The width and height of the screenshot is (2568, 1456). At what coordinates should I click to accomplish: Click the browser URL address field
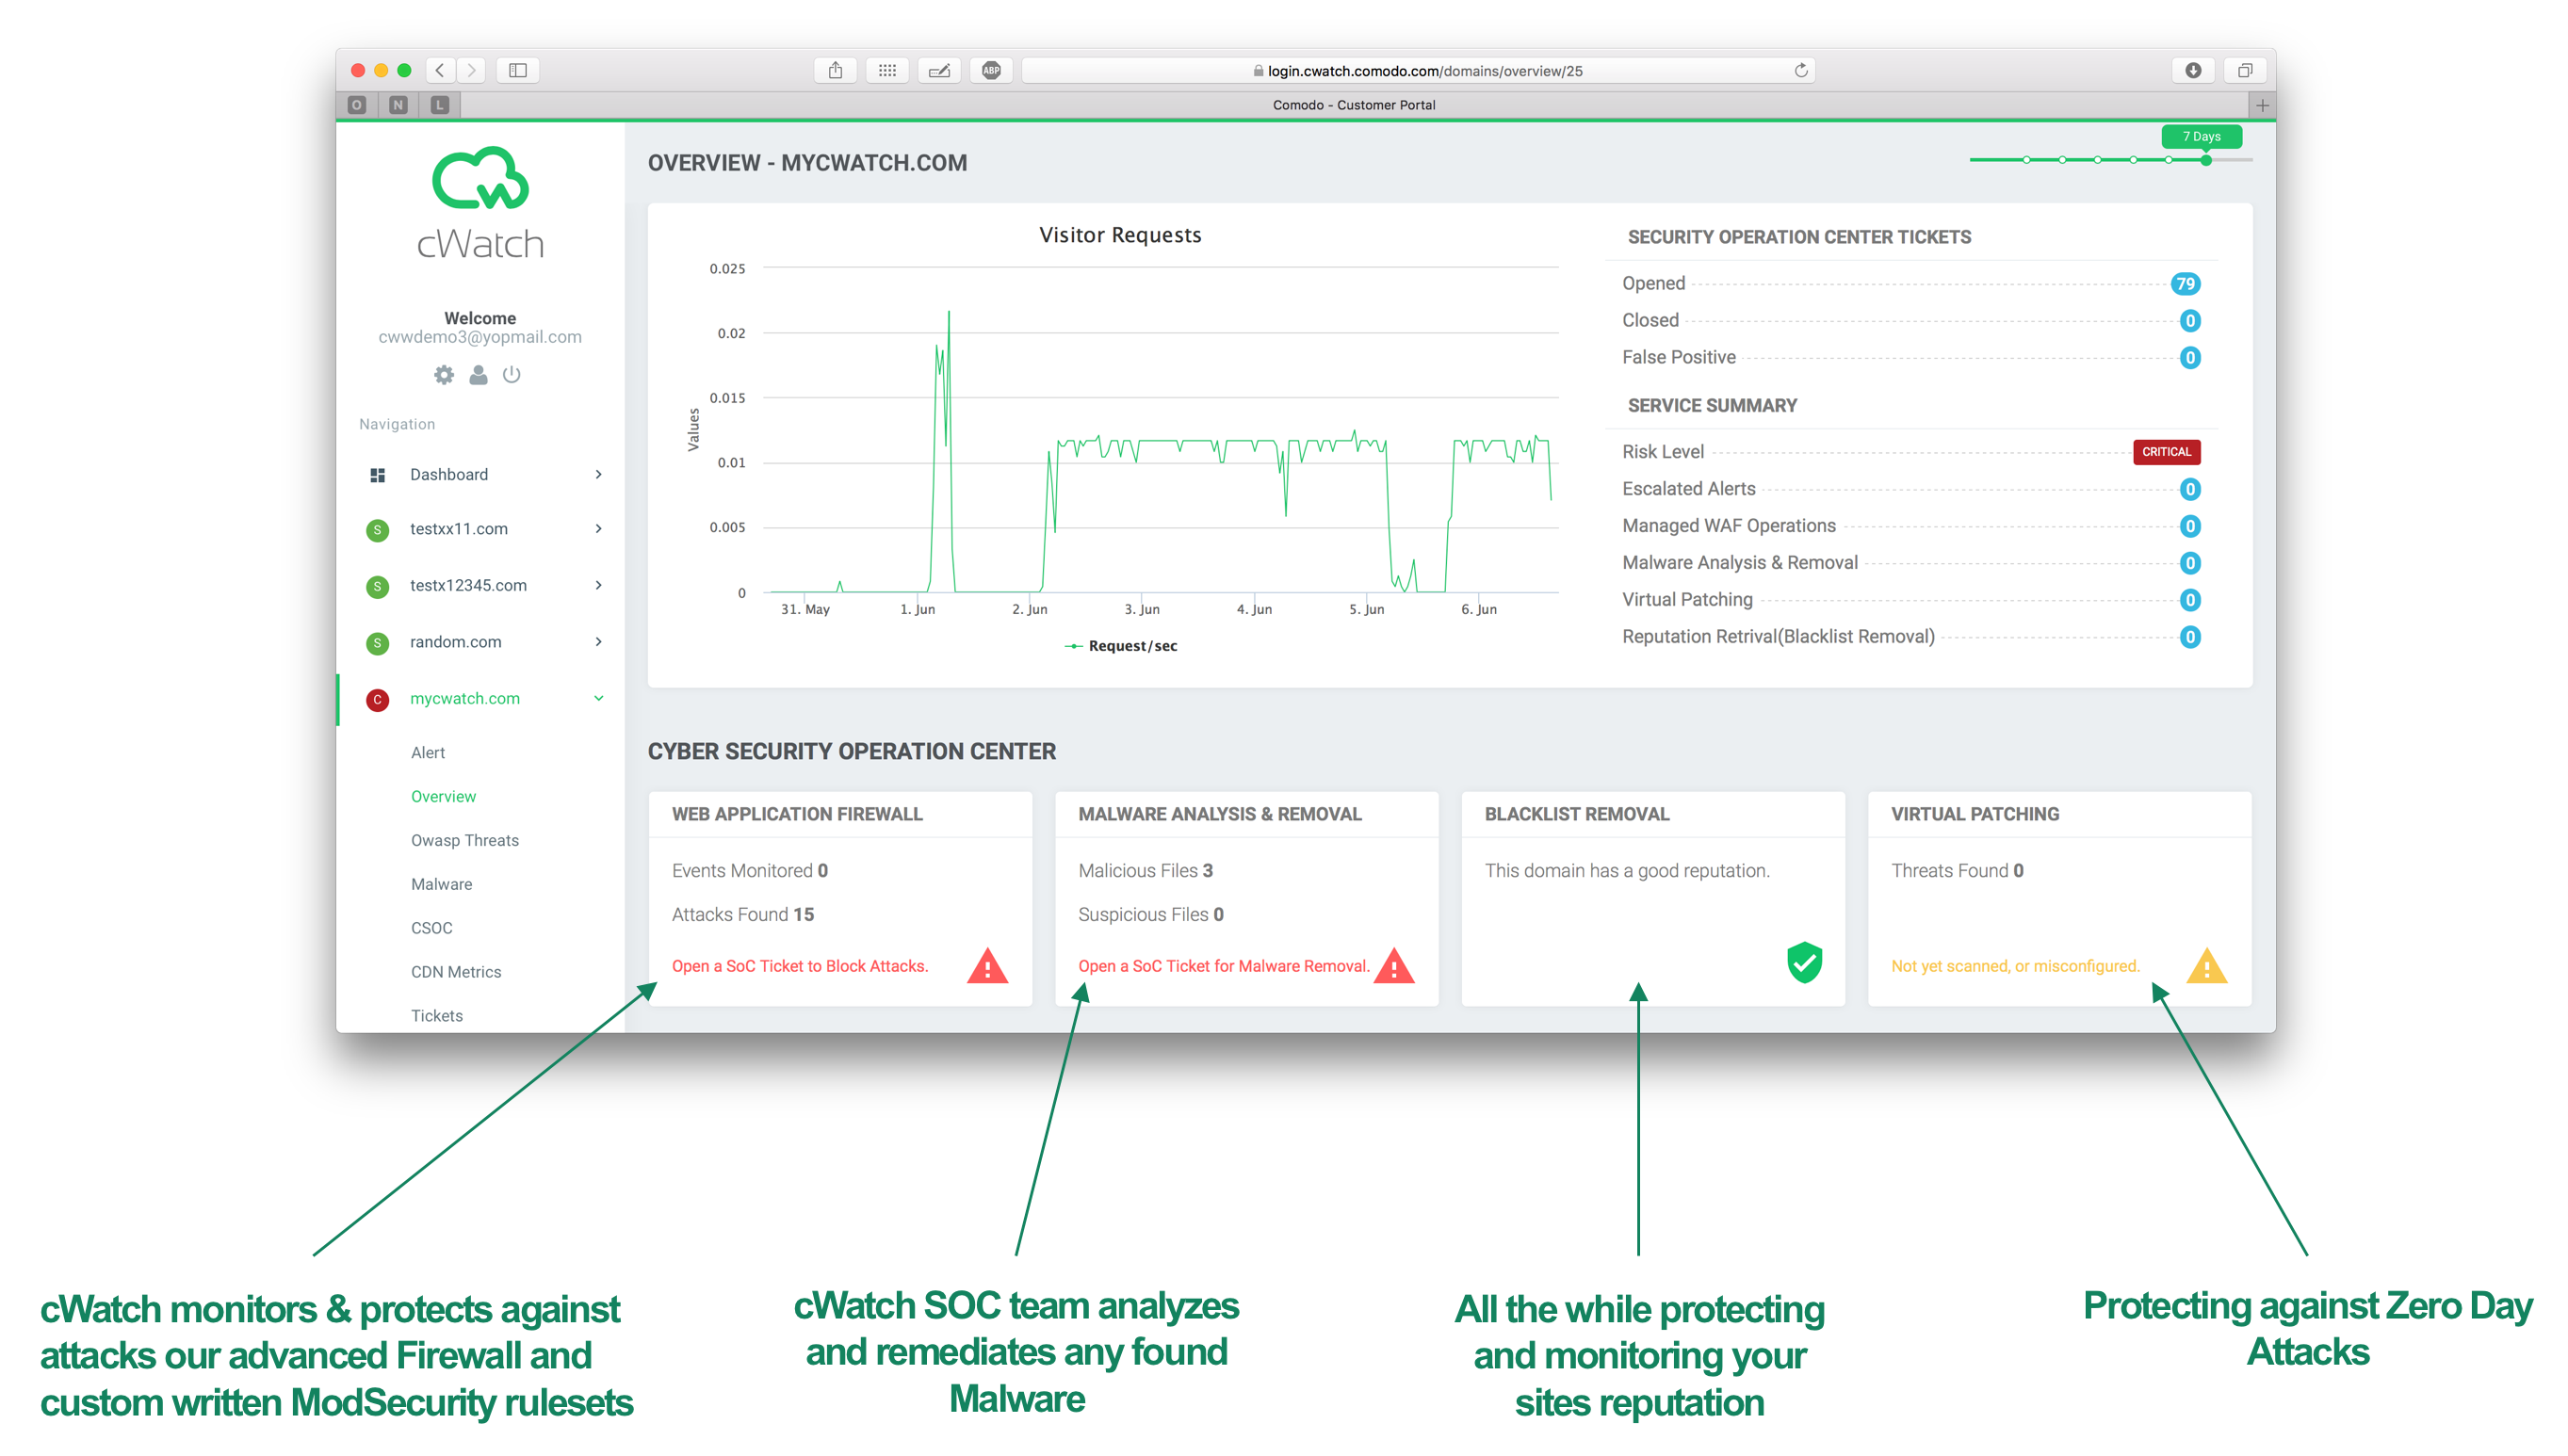click(x=1416, y=70)
